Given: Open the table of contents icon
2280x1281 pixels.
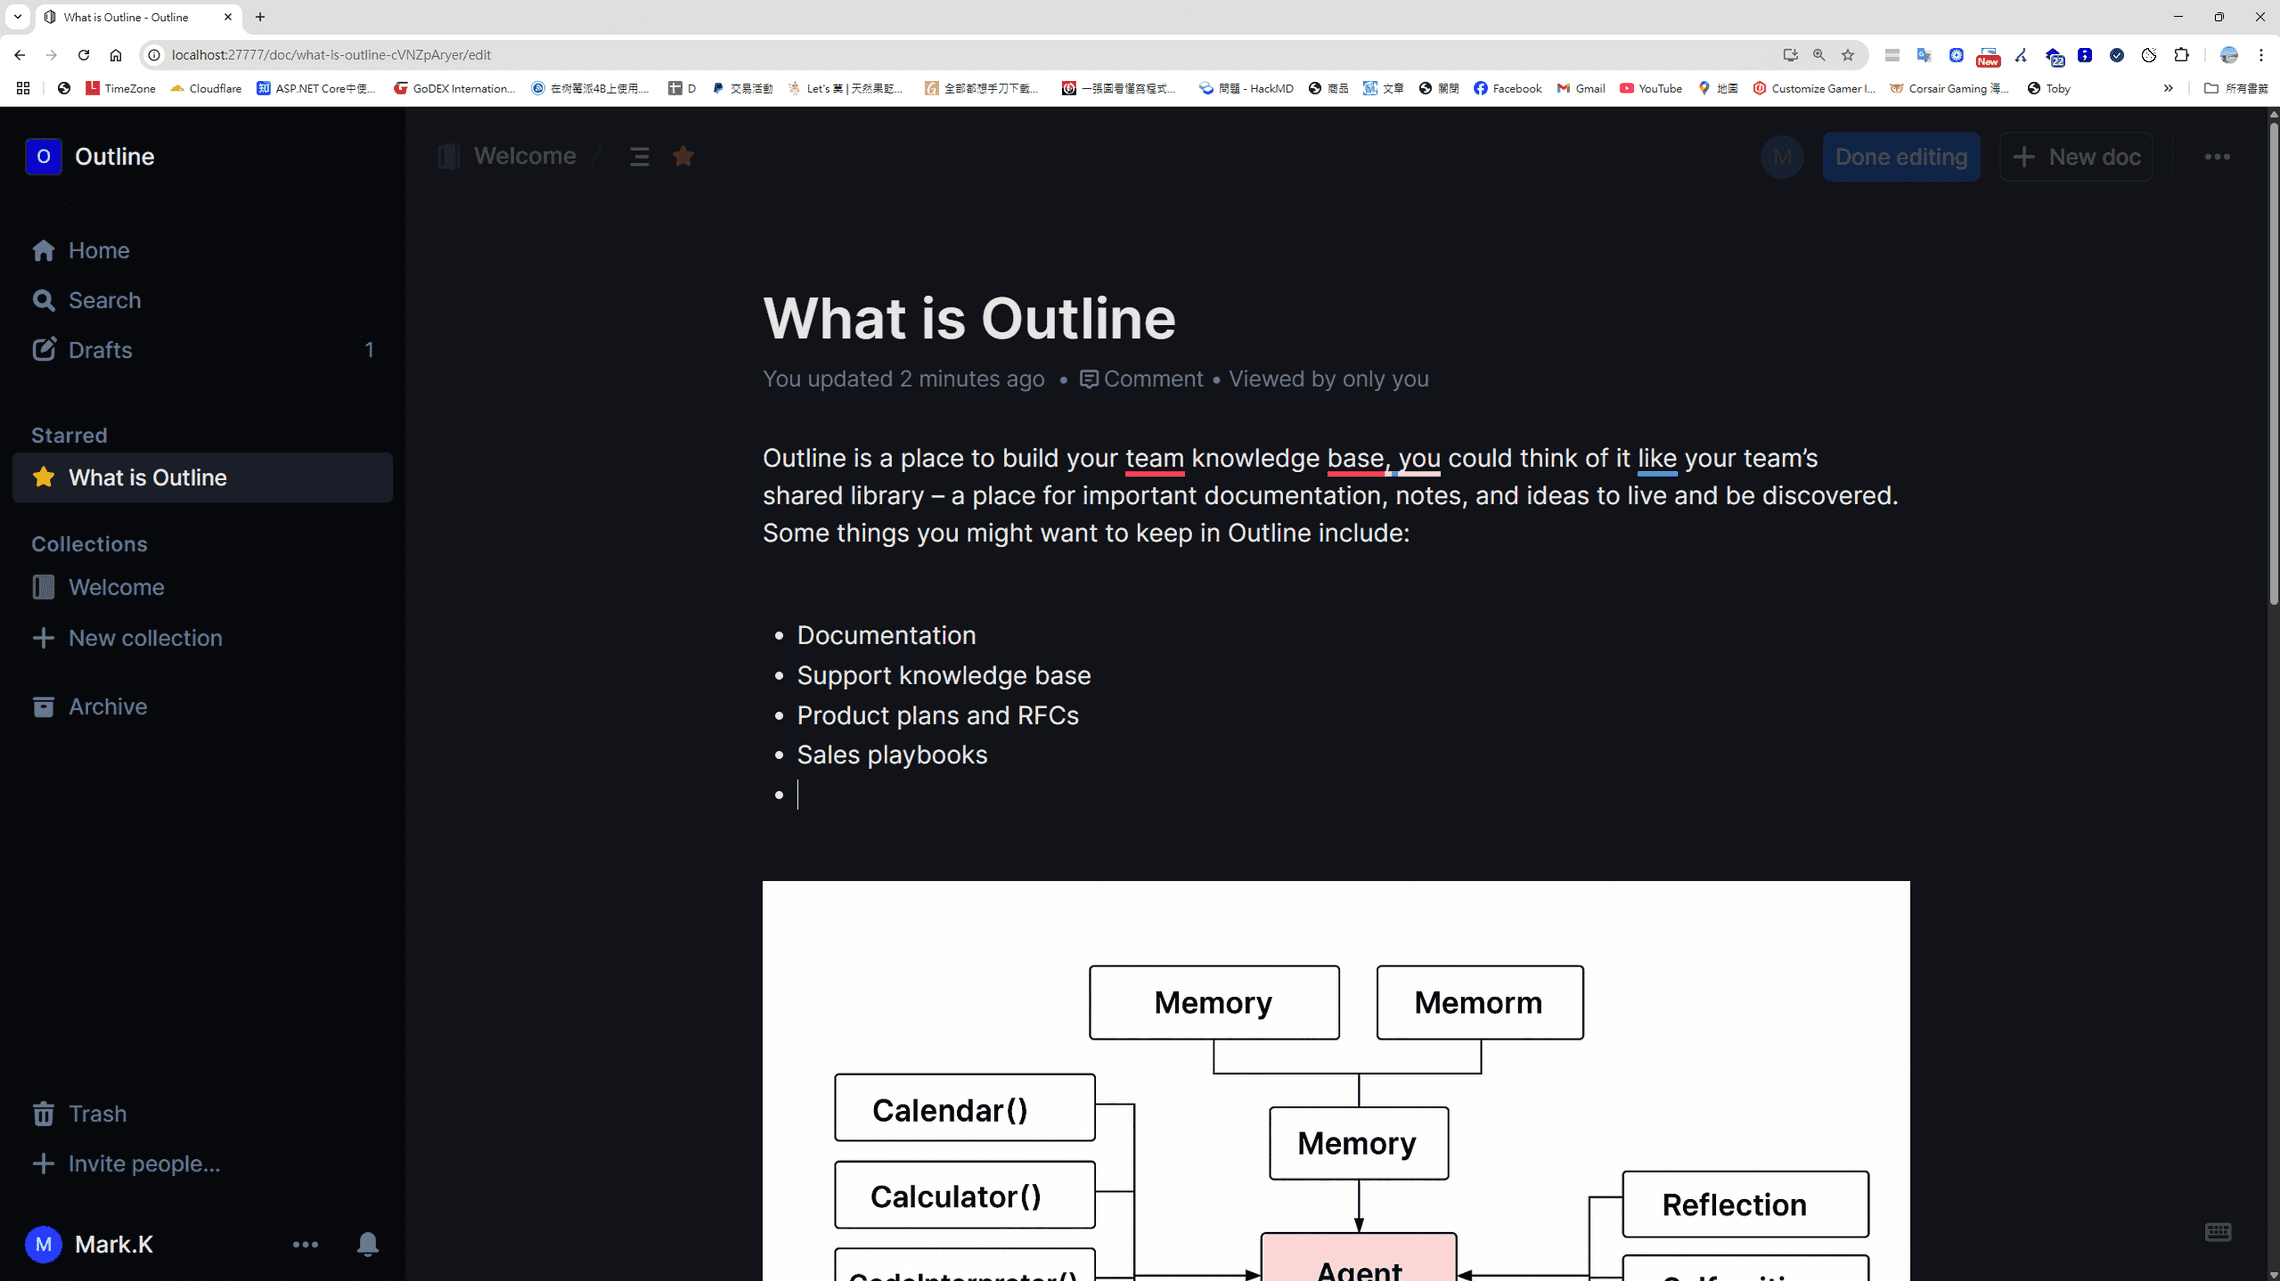Looking at the screenshot, I should click(x=639, y=156).
